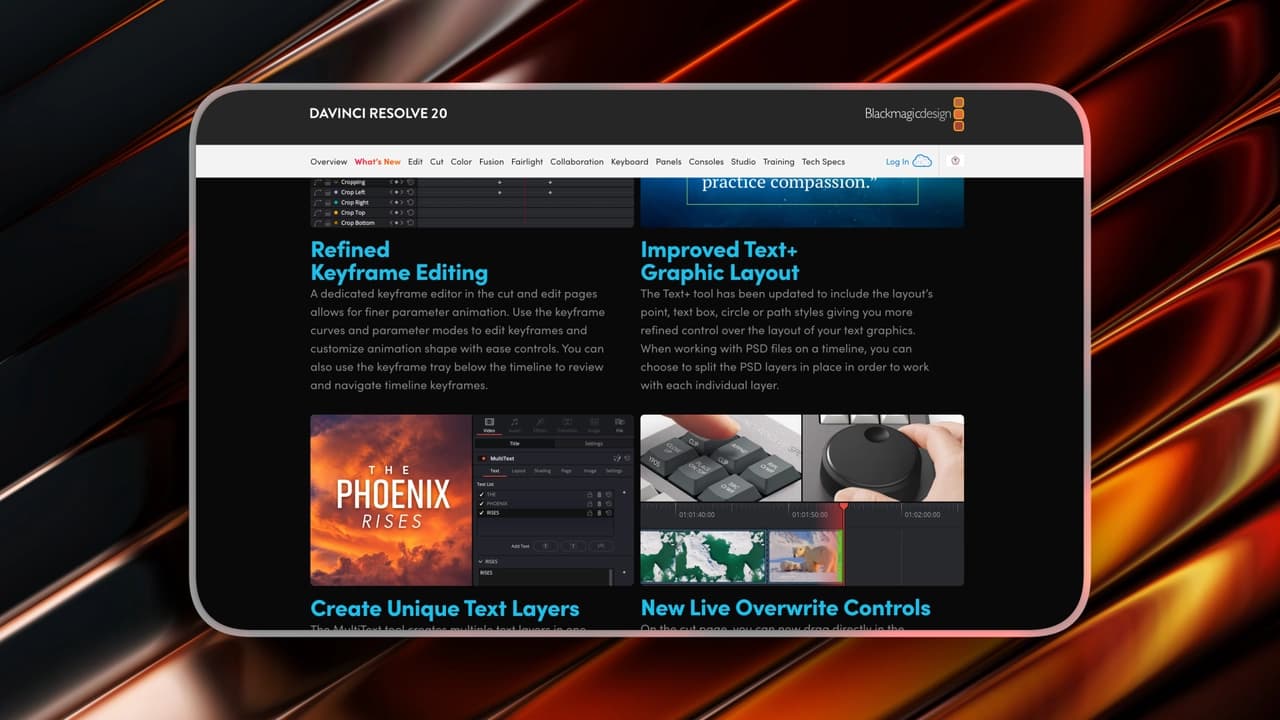Open the region selector icon in navbar
Screen dimensions: 1280x720
tap(955, 161)
